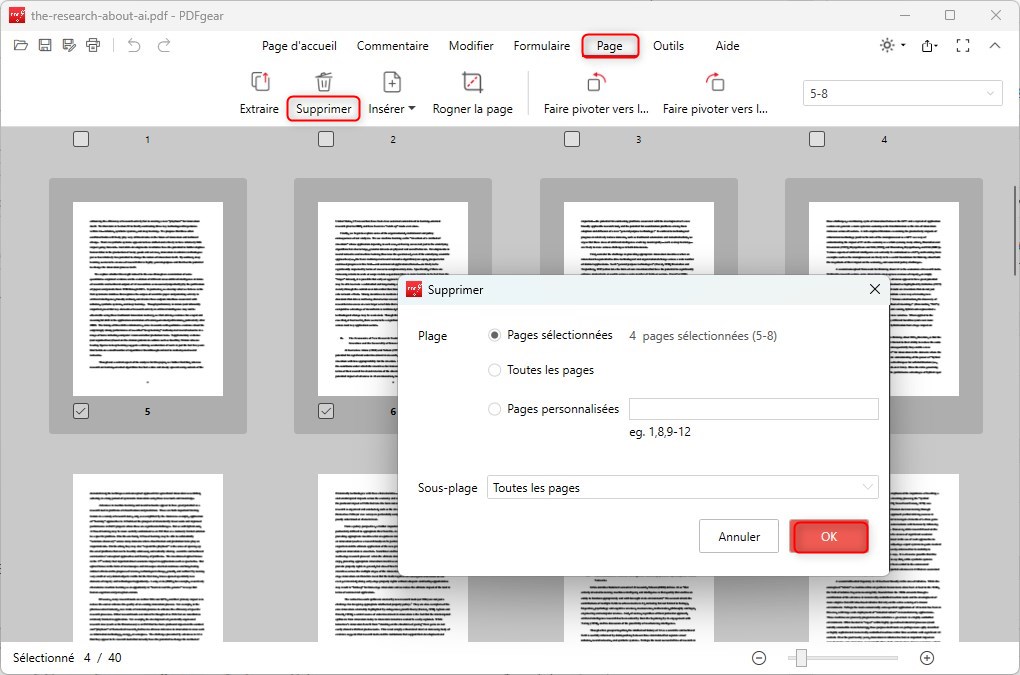The width and height of the screenshot is (1020, 675).
Task: Open the page range '5-8' combo box
Action: [901, 92]
